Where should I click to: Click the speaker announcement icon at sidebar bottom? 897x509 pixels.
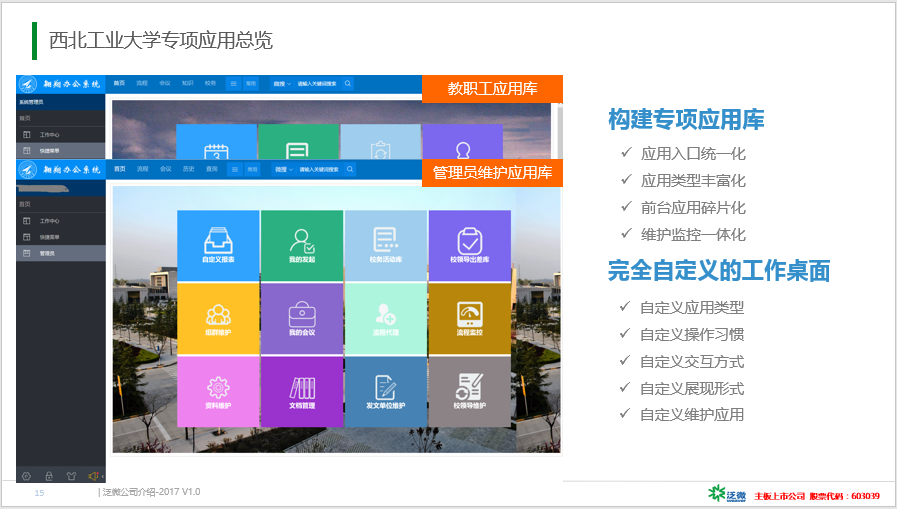click(x=93, y=476)
